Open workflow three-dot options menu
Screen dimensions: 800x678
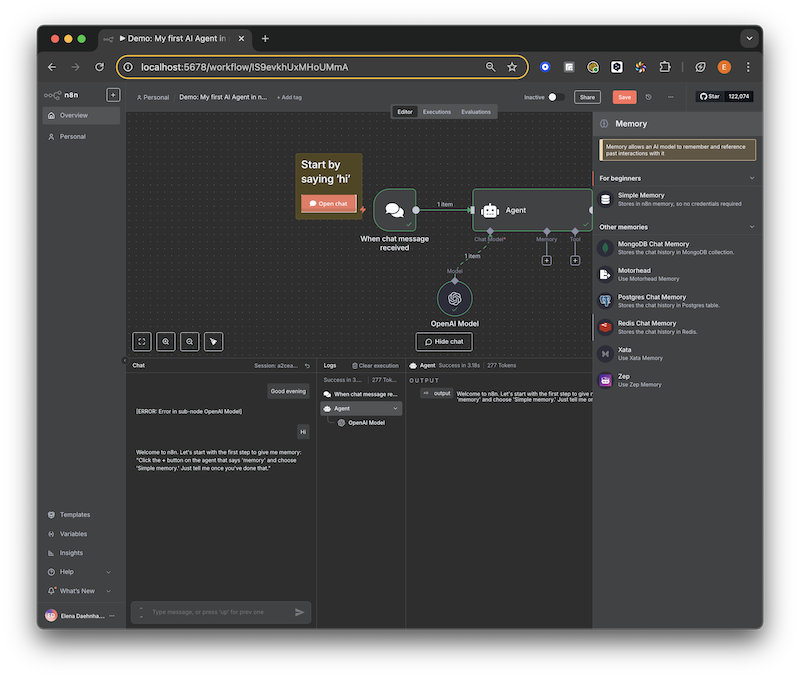coord(670,97)
